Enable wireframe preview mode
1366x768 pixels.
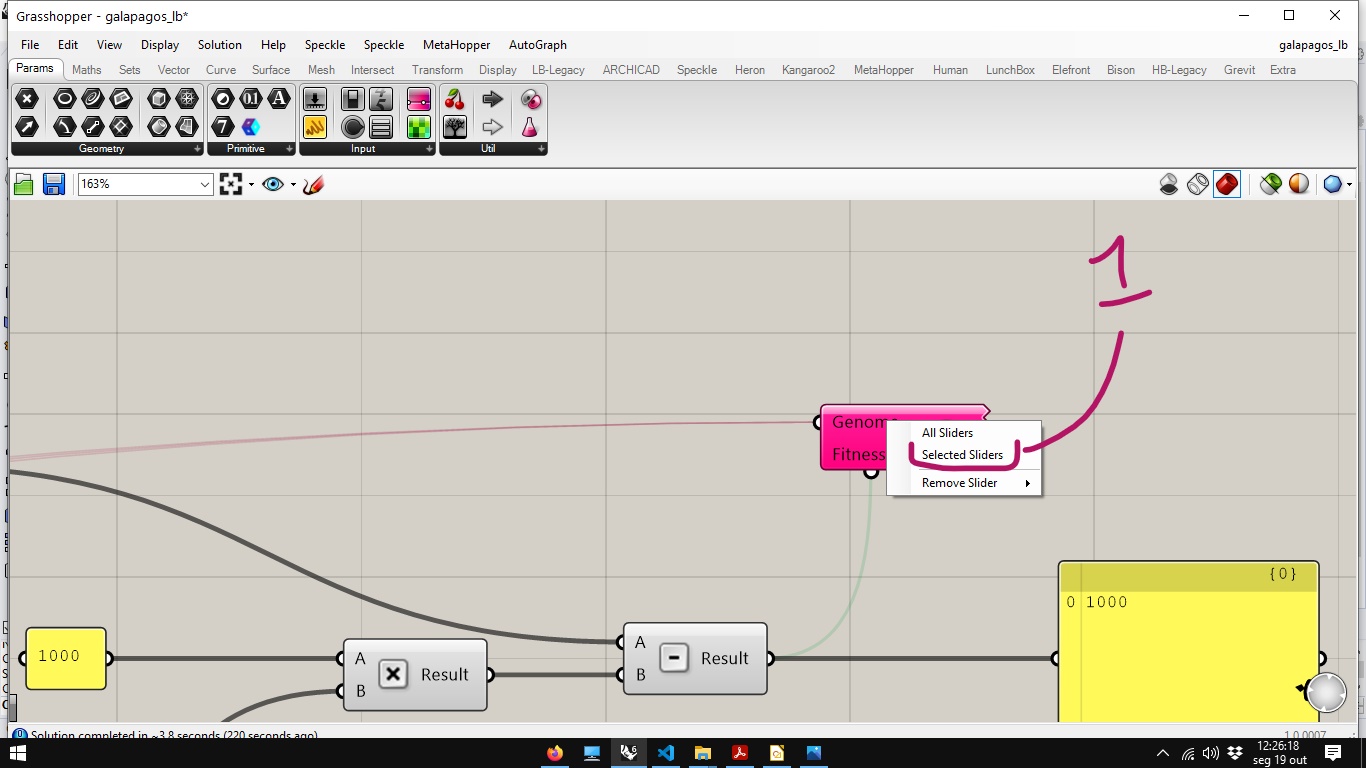click(1198, 184)
